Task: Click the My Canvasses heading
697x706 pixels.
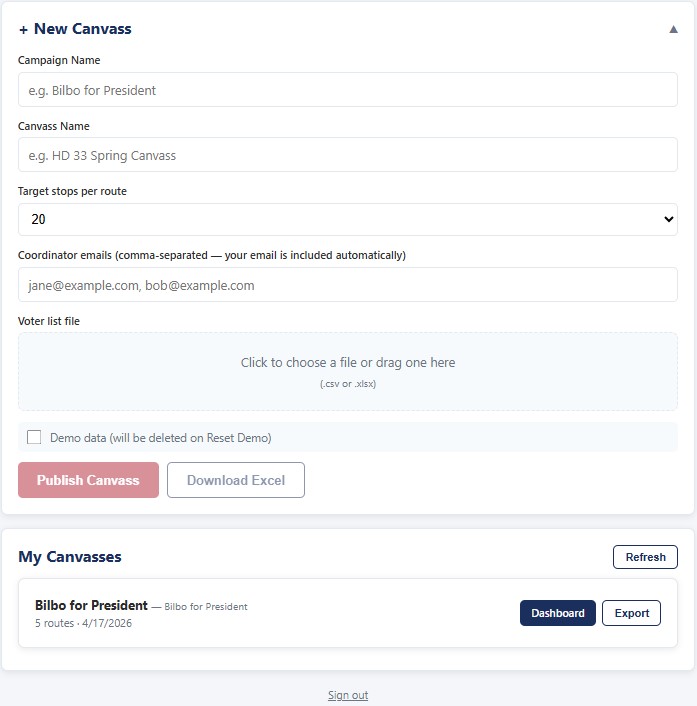Action: click(x=70, y=557)
